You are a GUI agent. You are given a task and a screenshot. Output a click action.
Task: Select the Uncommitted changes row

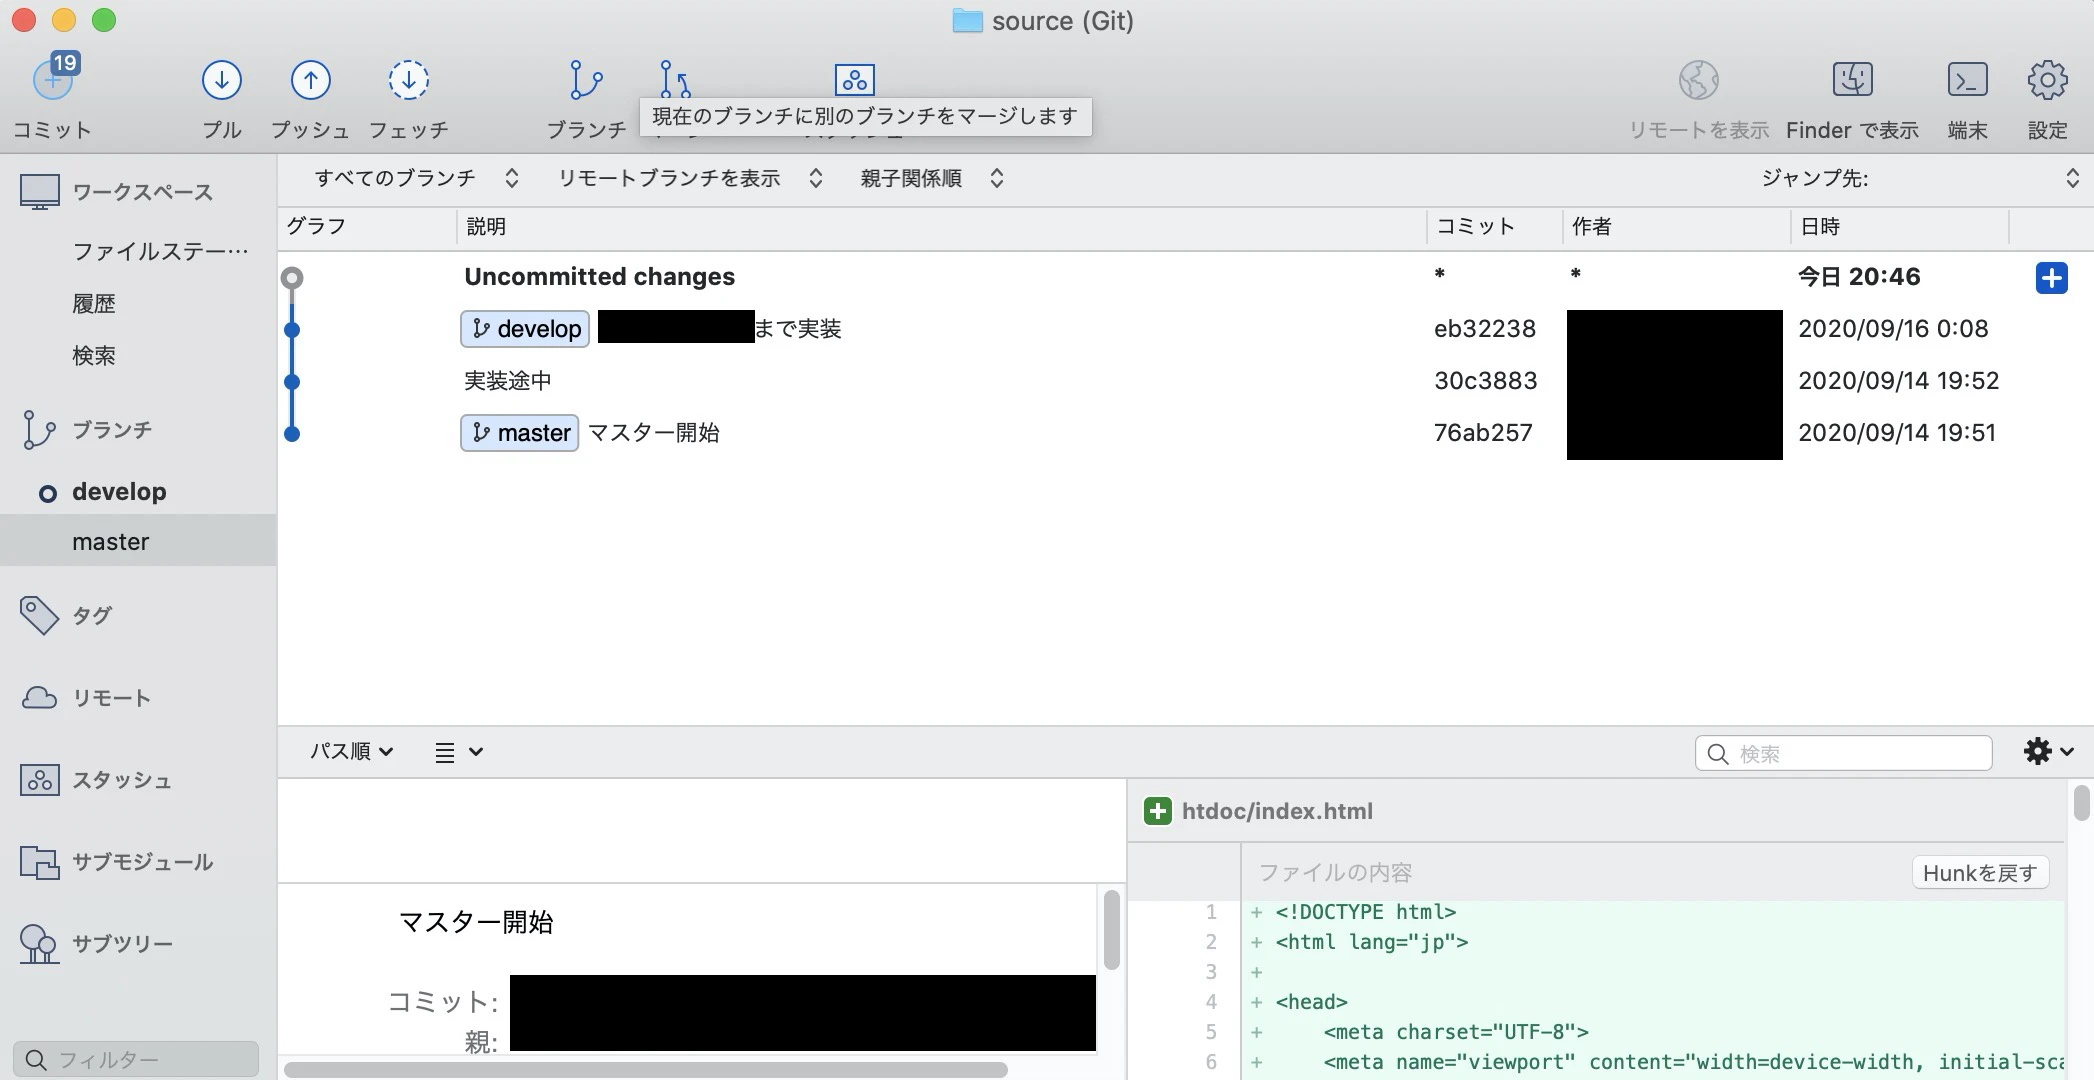click(1185, 277)
